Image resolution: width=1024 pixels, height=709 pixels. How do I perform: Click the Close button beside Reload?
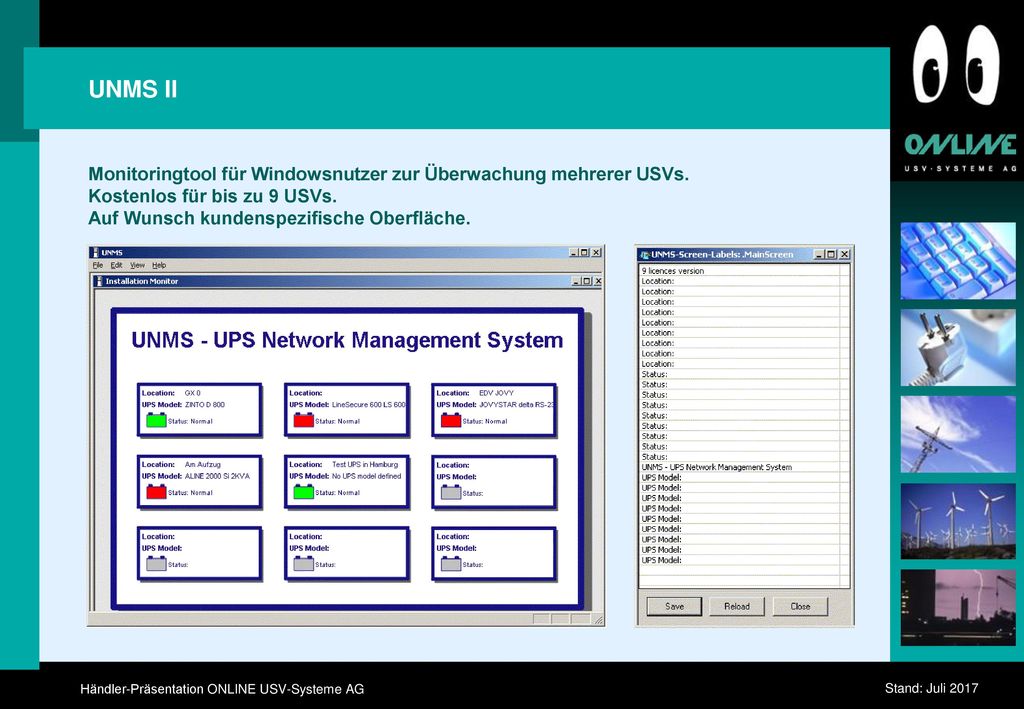pyautogui.click(x=800, y=606)
